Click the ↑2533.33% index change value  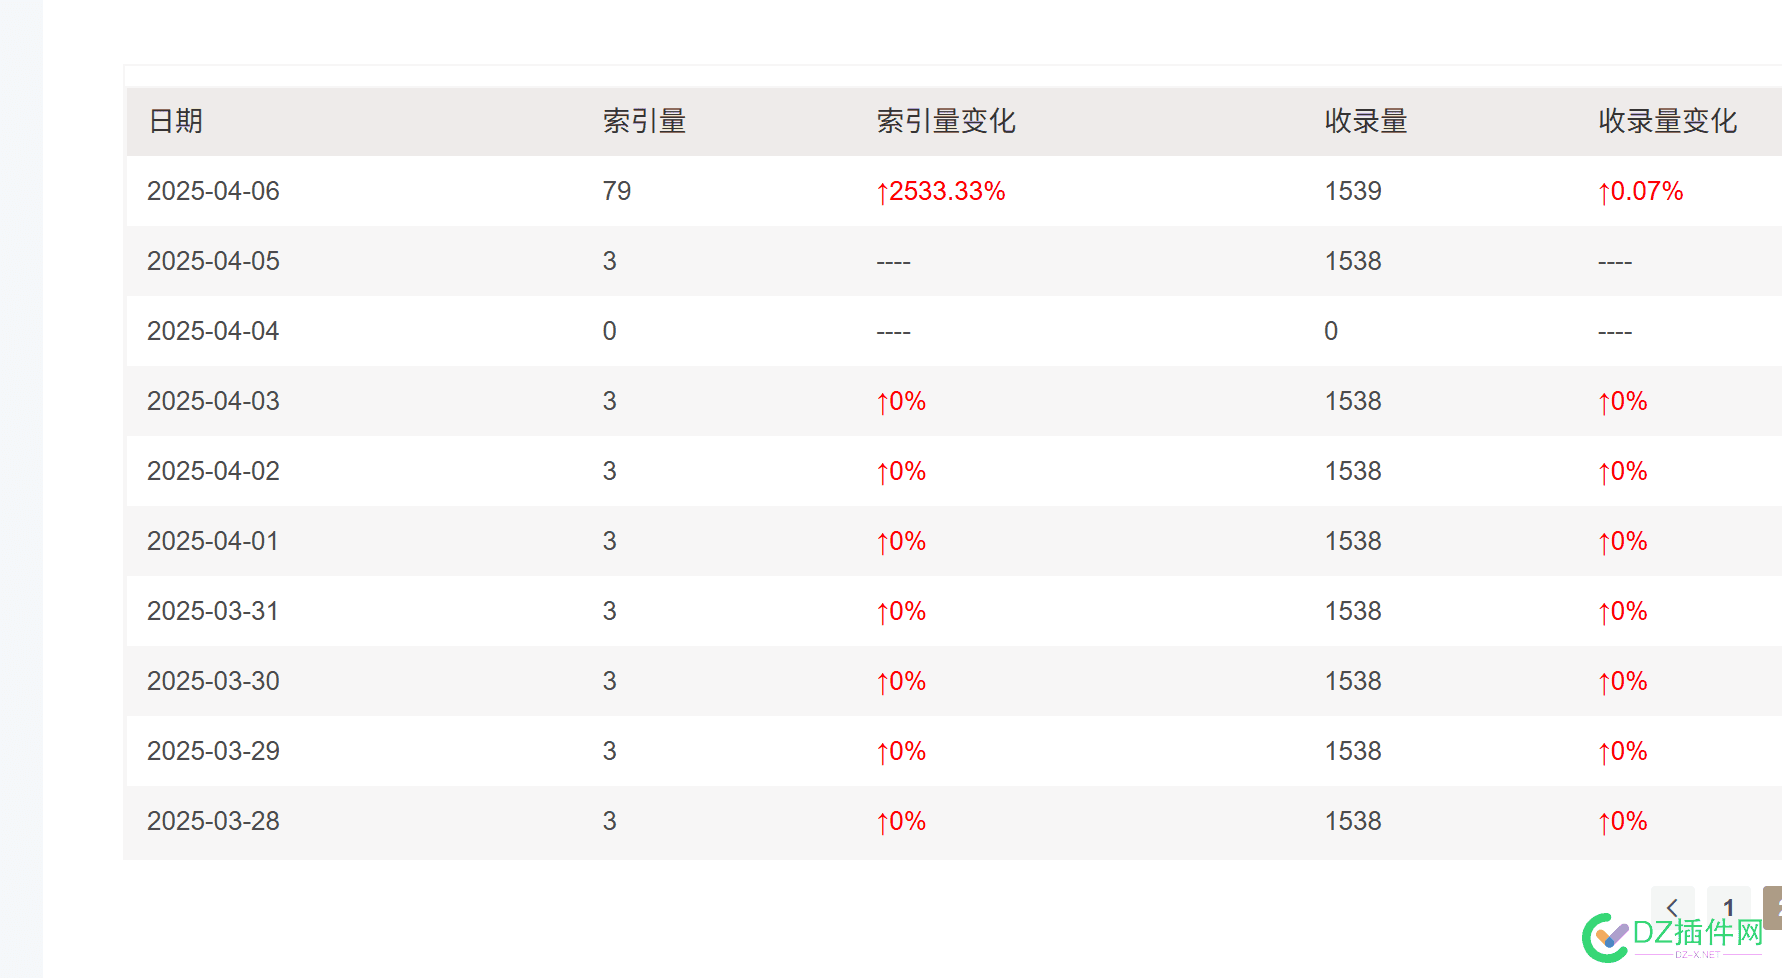click(x=941, y=191)
